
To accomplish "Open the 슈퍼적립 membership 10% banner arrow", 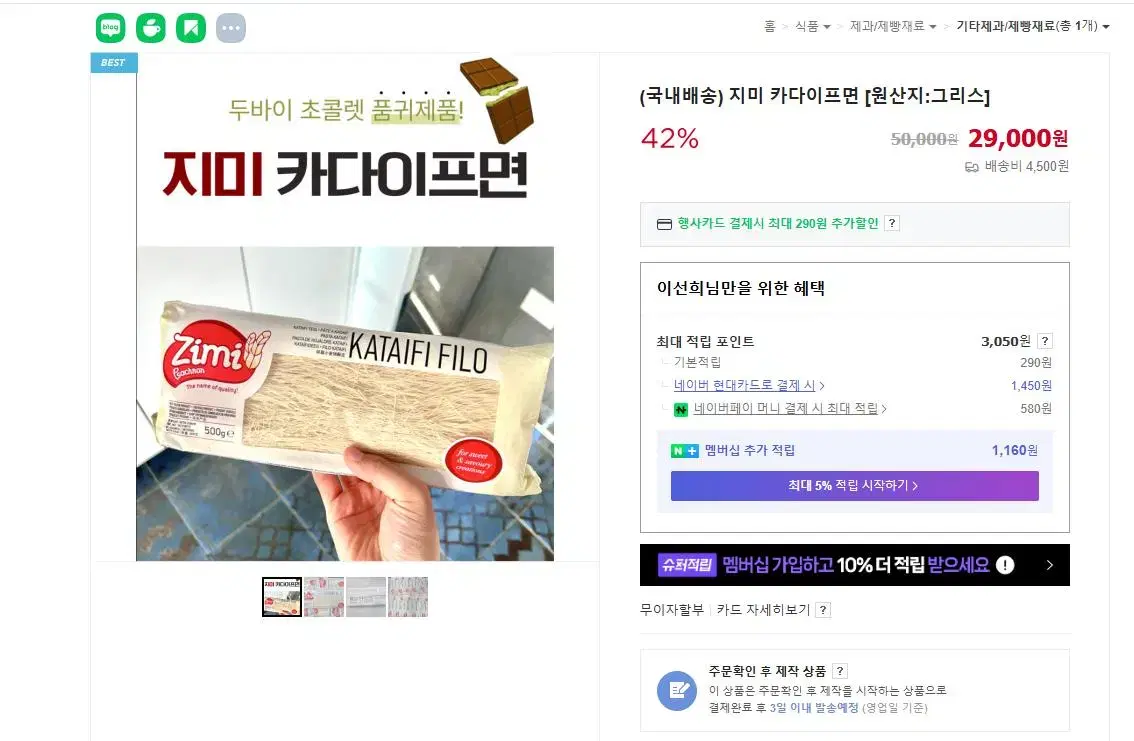I will point(1049,565).
